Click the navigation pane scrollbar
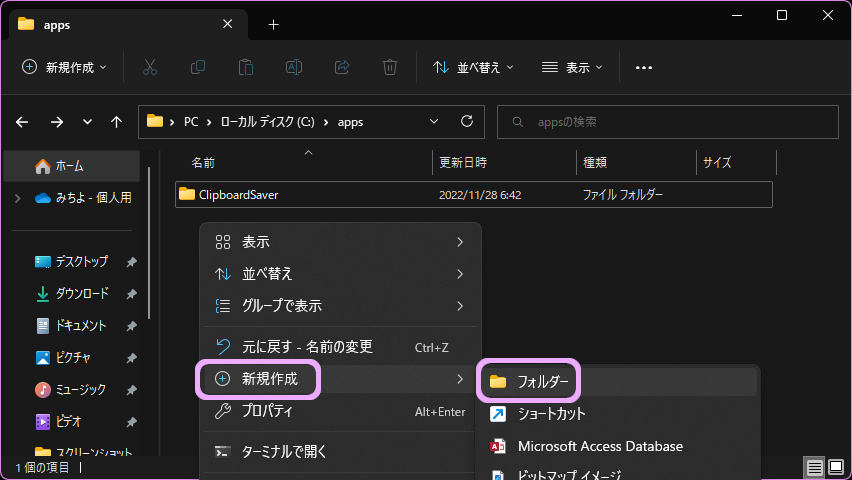Viewport: 852px width, 480px height. pos(149,242)
